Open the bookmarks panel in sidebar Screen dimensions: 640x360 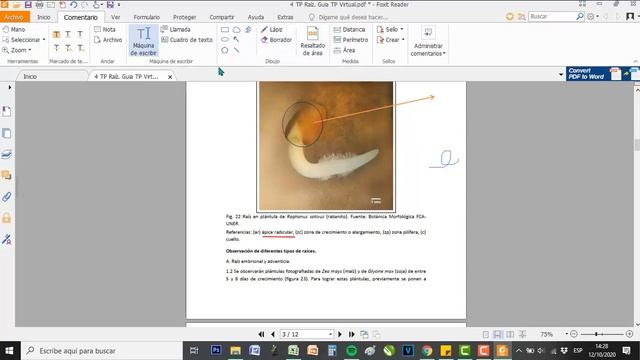(x=7, y=111)
